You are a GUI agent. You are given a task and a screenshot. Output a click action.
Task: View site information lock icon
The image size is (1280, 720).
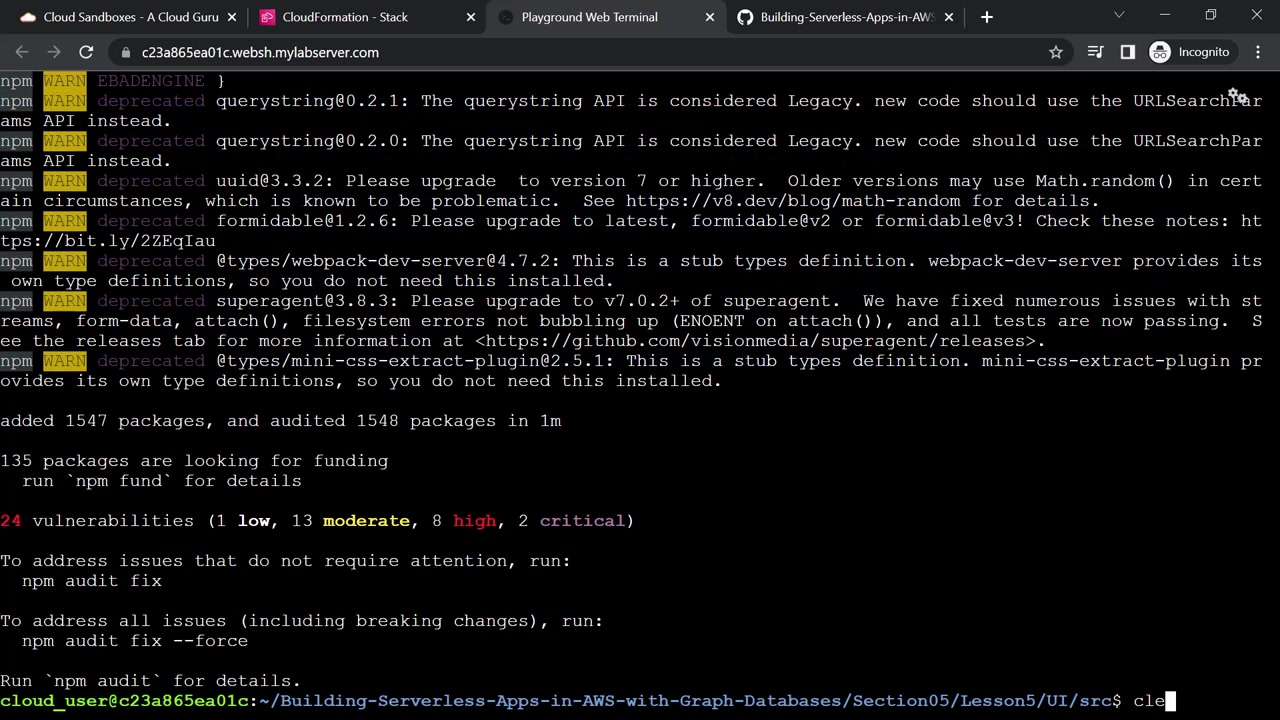[124, 52]
